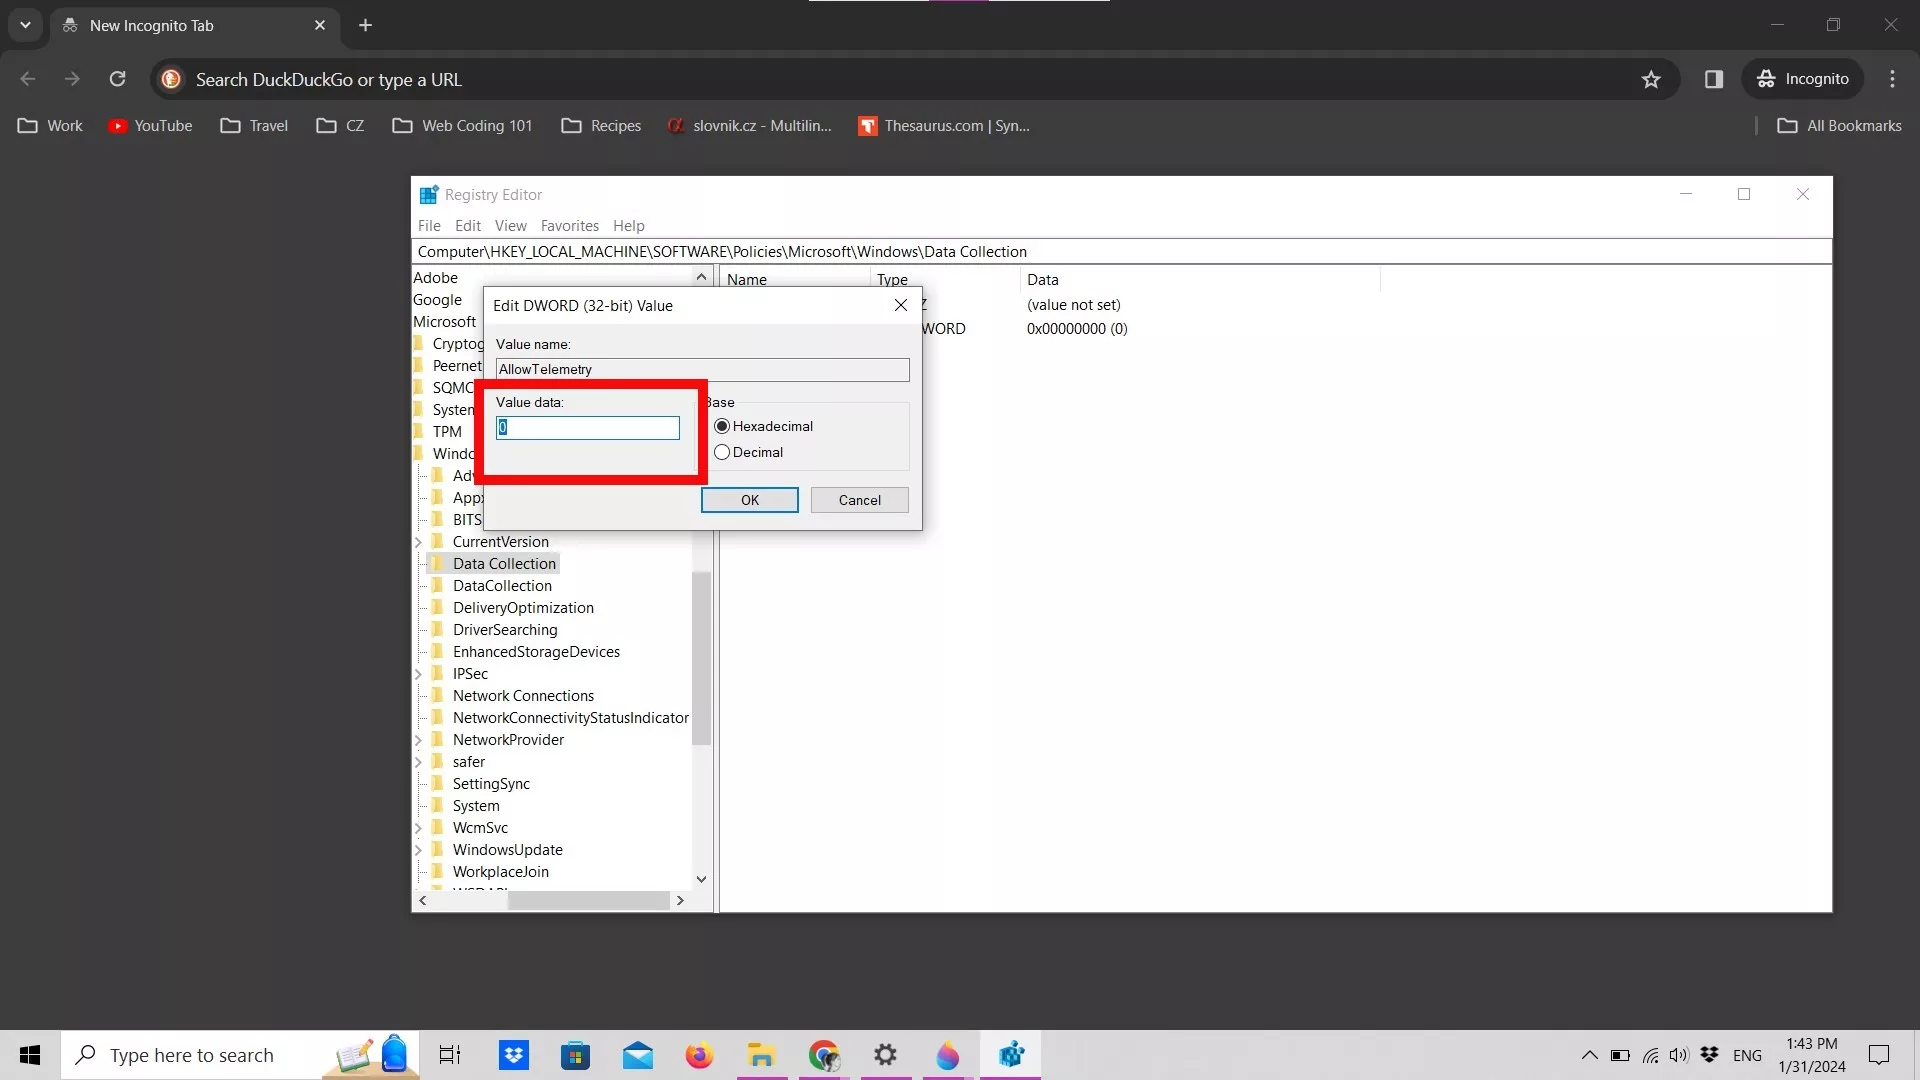Open the Edit menu in Registry Editor
The width and height of the screenshot is (1920, 1080).
pos(467,226)
